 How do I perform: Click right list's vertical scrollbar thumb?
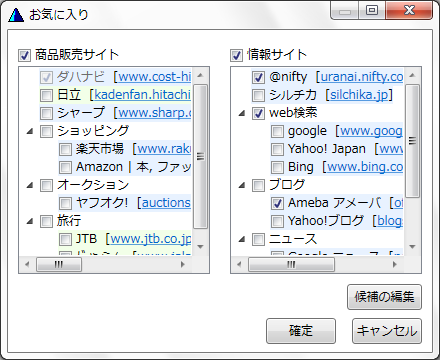pos(412,141)
